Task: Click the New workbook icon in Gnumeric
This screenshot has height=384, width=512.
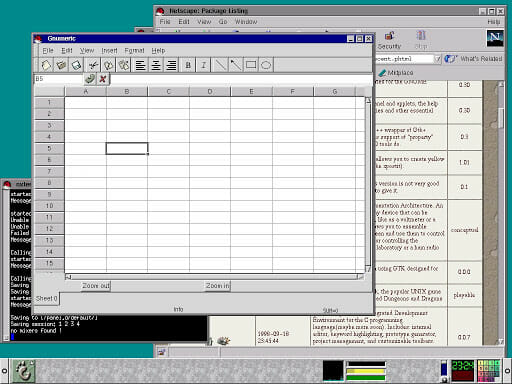Action: [x=46, y=65]
